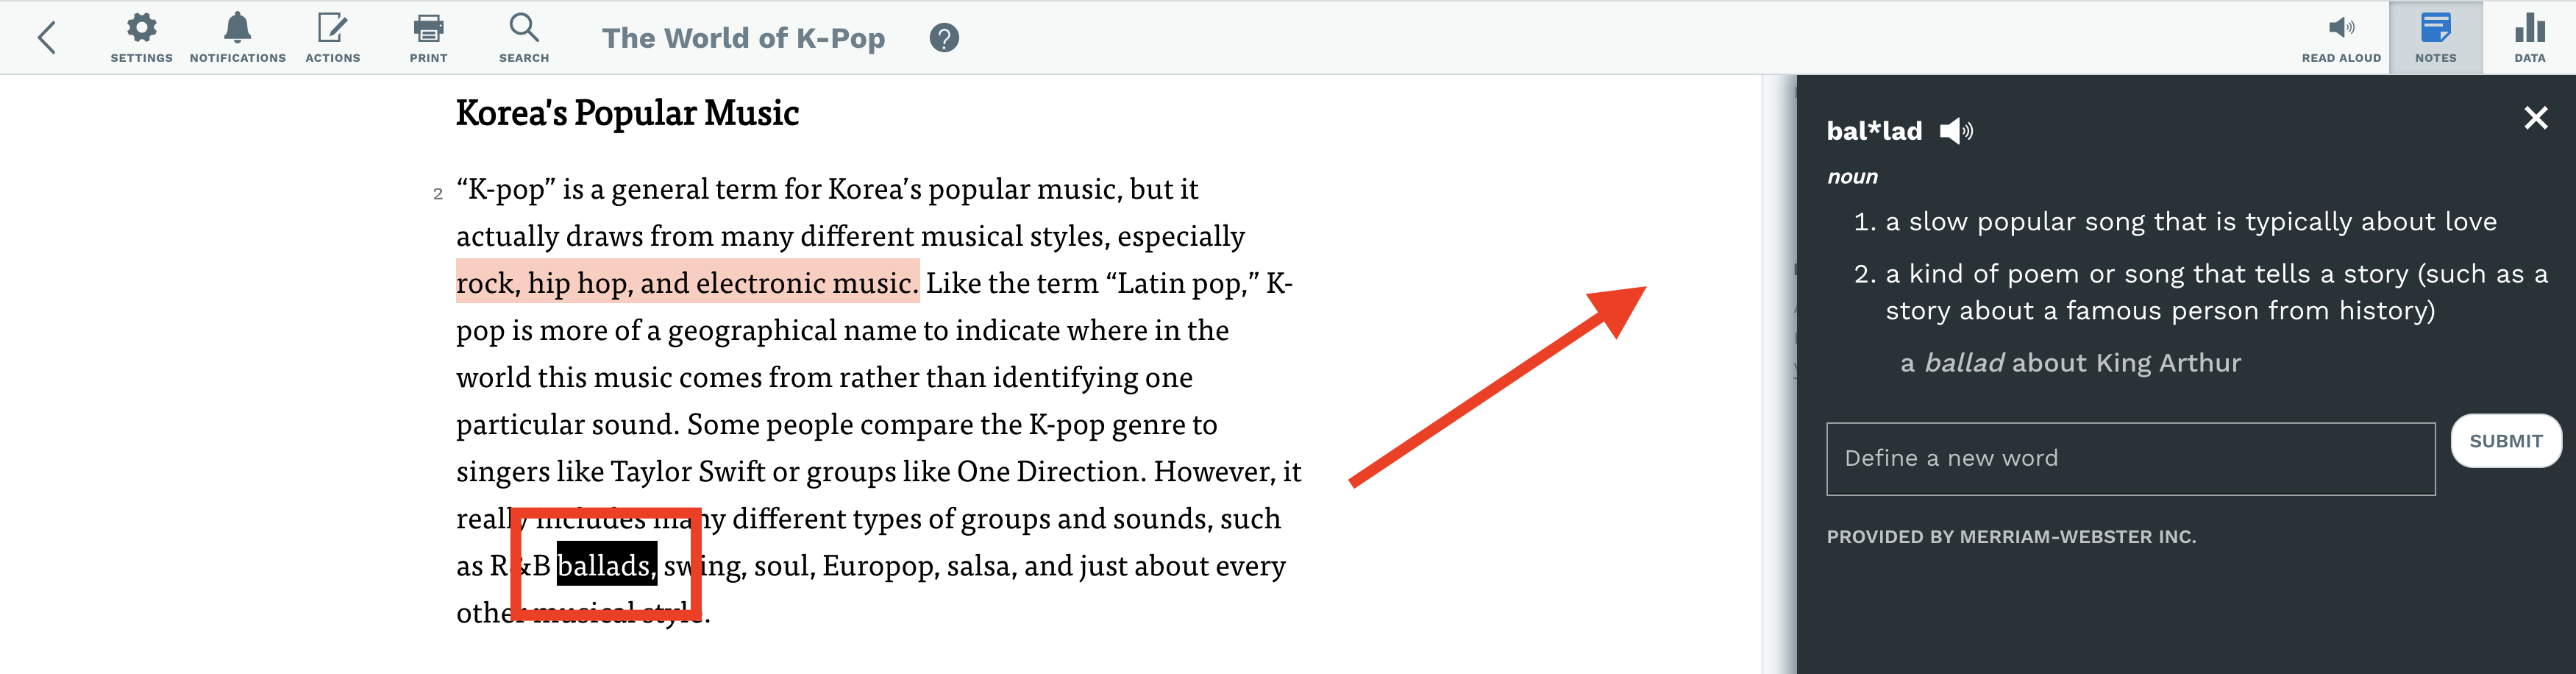Screen dimensions: 2576x674
Task: Select the highlighted word ballads
Action: [x=606, y=566]
